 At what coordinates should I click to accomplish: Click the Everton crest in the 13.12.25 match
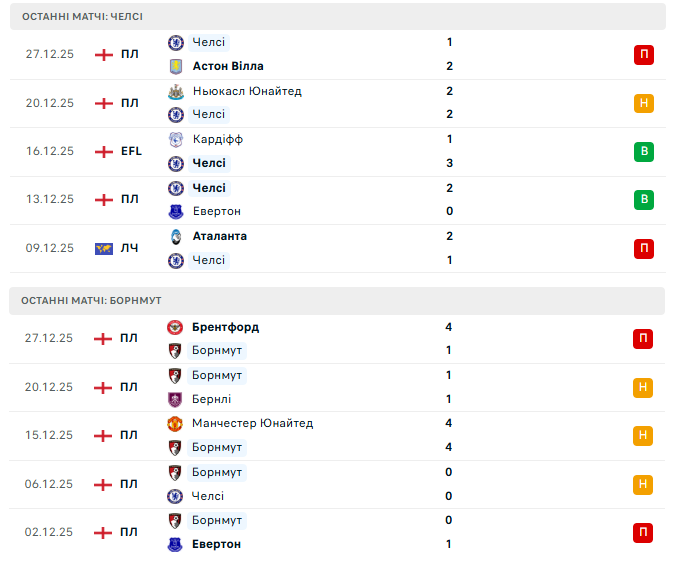(175, 211)
